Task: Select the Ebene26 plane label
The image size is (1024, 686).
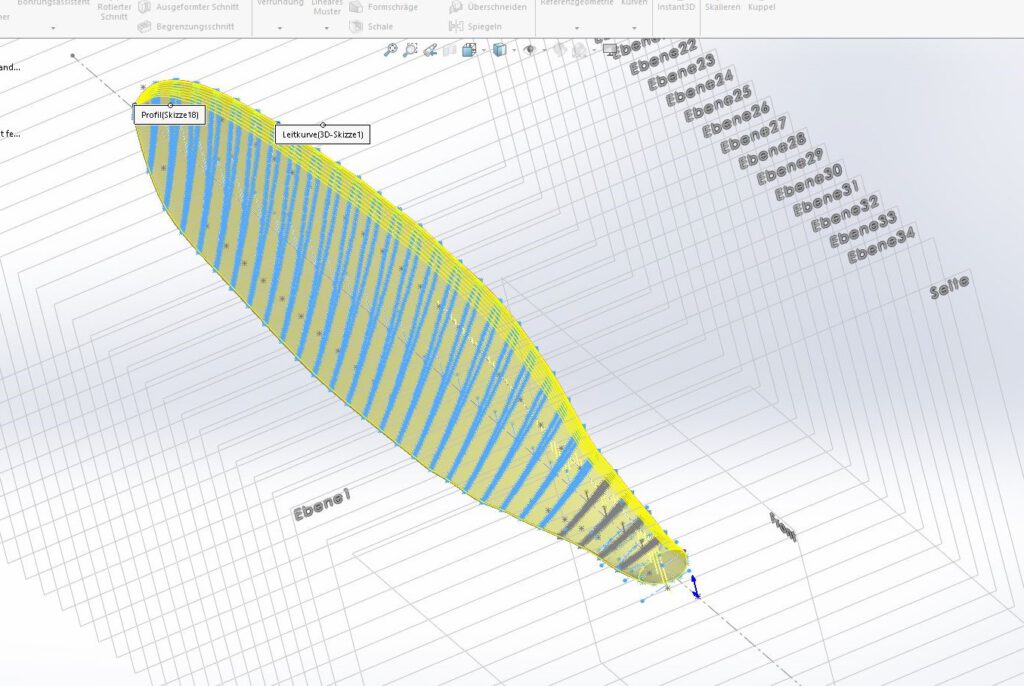Action: [736, 120]
